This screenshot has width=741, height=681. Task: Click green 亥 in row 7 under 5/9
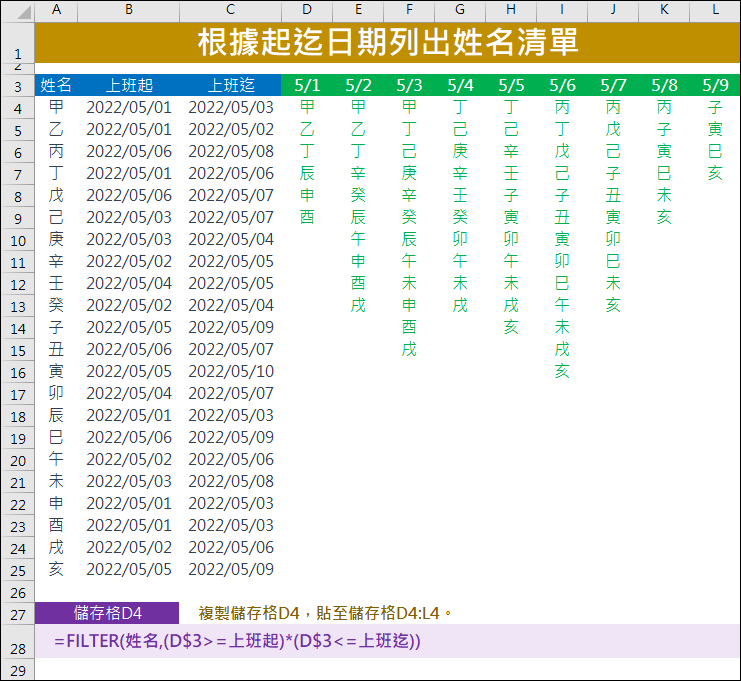pos(715,173)
